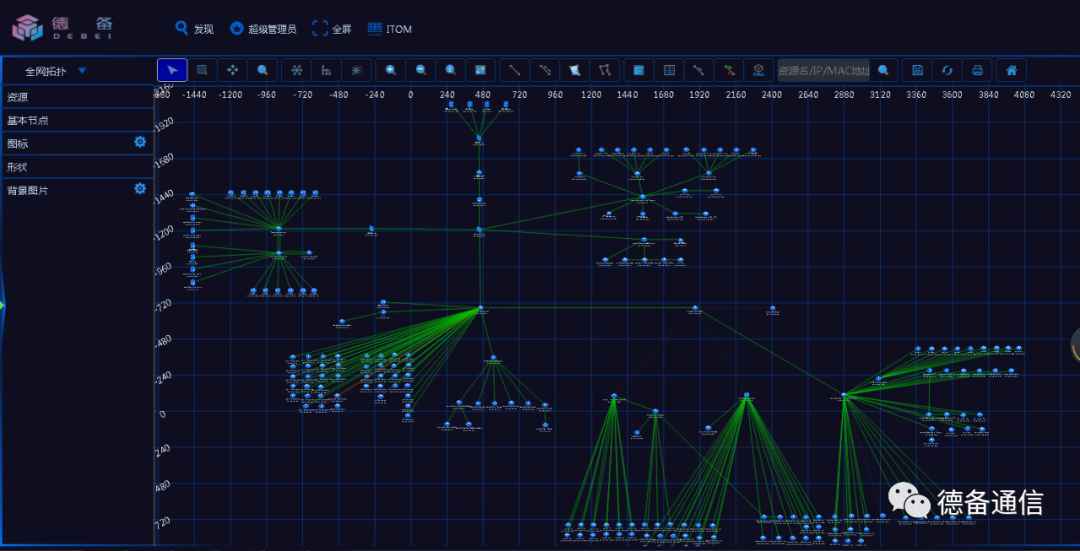Image resolution: width=1080 pixels, height=551 pixels.
Task: Expand the 图标 section
Action: tap(76, 143)
